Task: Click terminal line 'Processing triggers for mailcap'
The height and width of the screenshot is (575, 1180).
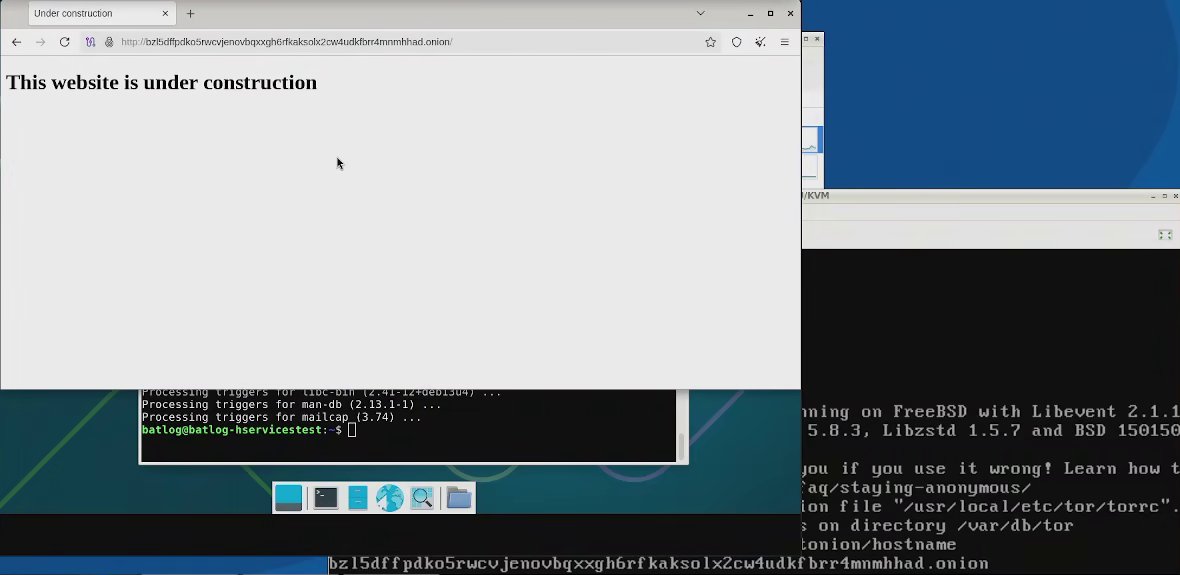Action: click(281, 417)
